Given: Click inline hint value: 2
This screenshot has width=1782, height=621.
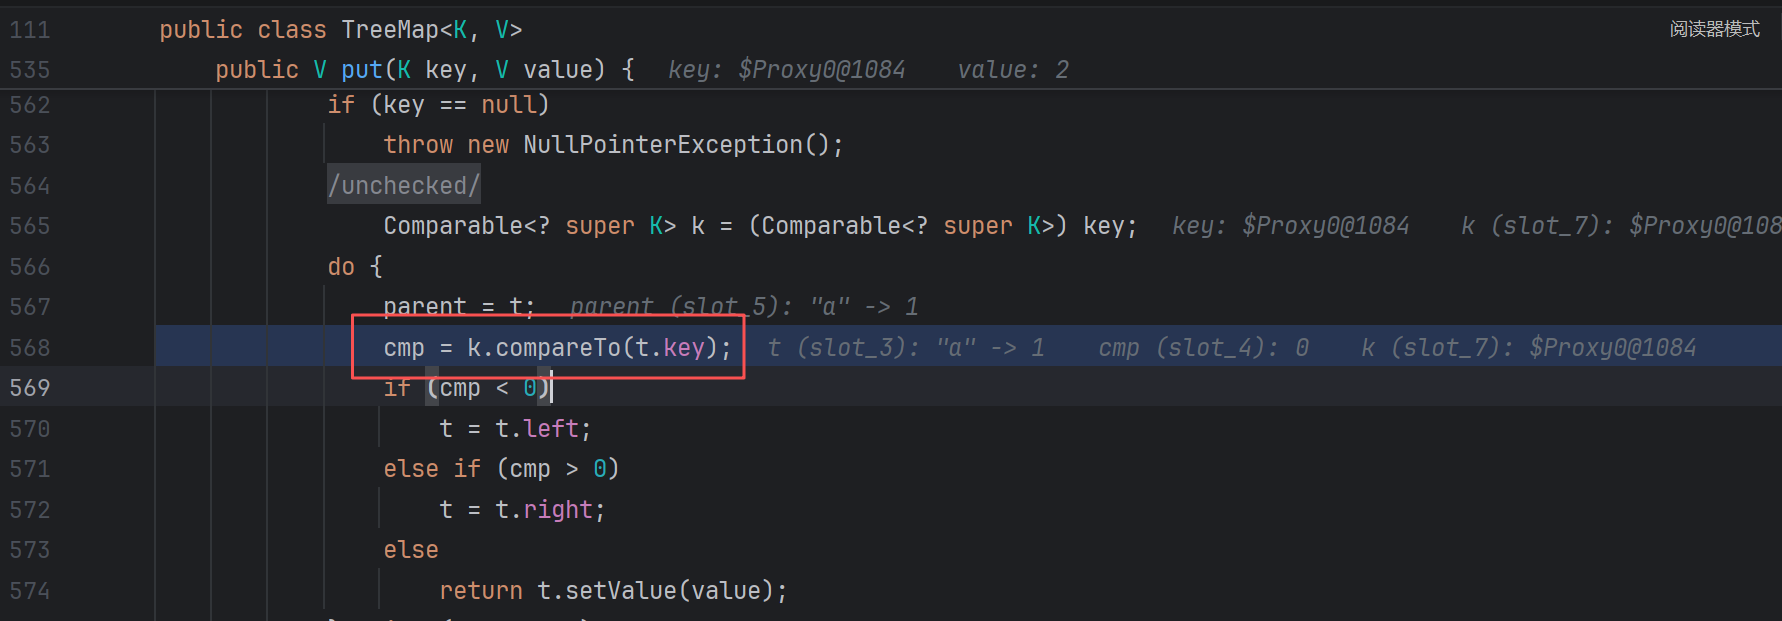Looking at the screenshot, I should [x=1012, y=70].
